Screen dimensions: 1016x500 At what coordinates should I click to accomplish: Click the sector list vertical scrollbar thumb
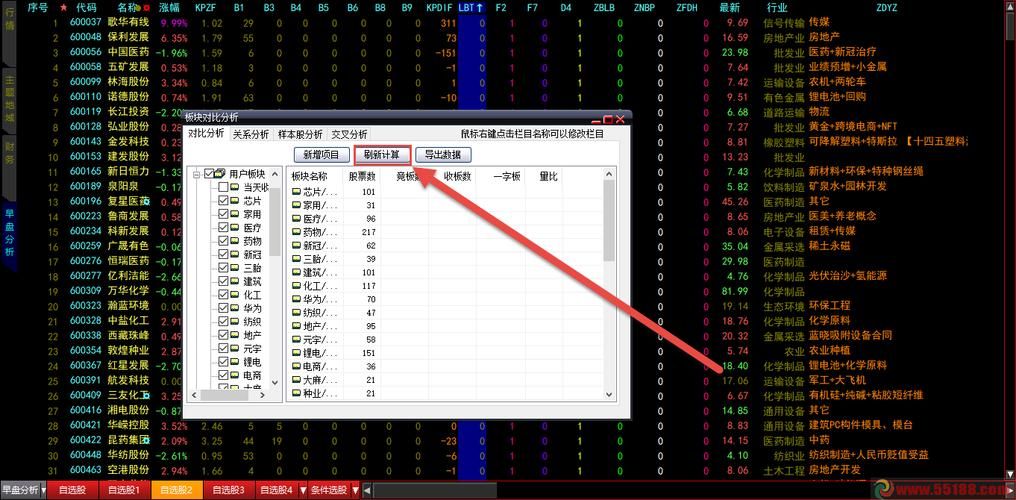pyautogui.click(x=609, y=220)
